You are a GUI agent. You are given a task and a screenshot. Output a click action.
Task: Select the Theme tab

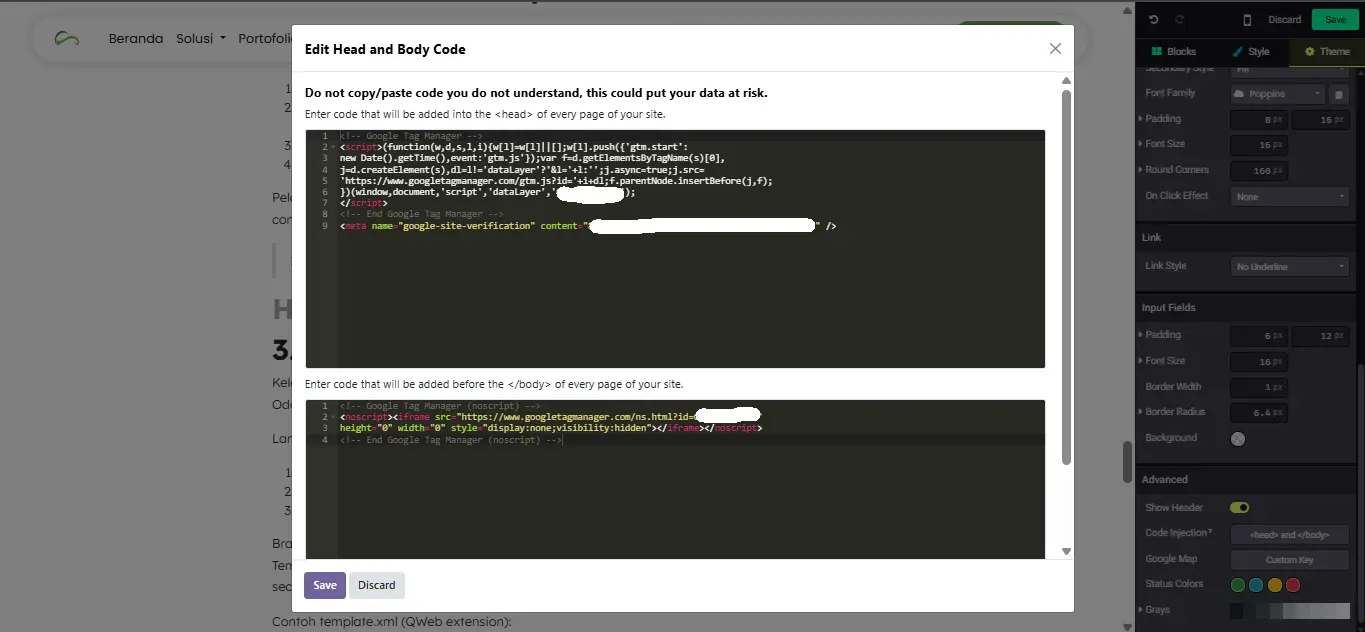pyautogui.click(x=1327, y=51)
